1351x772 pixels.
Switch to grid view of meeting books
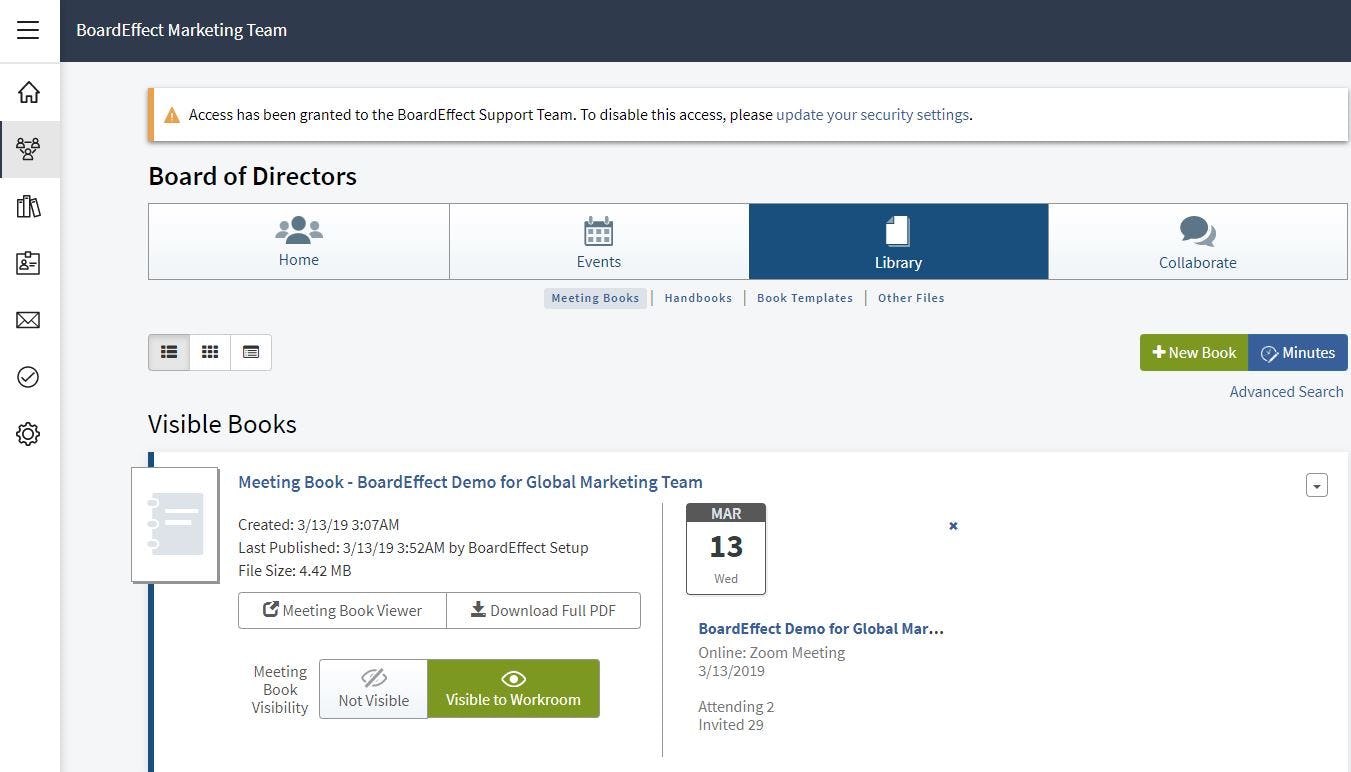(x=210, y=352)
